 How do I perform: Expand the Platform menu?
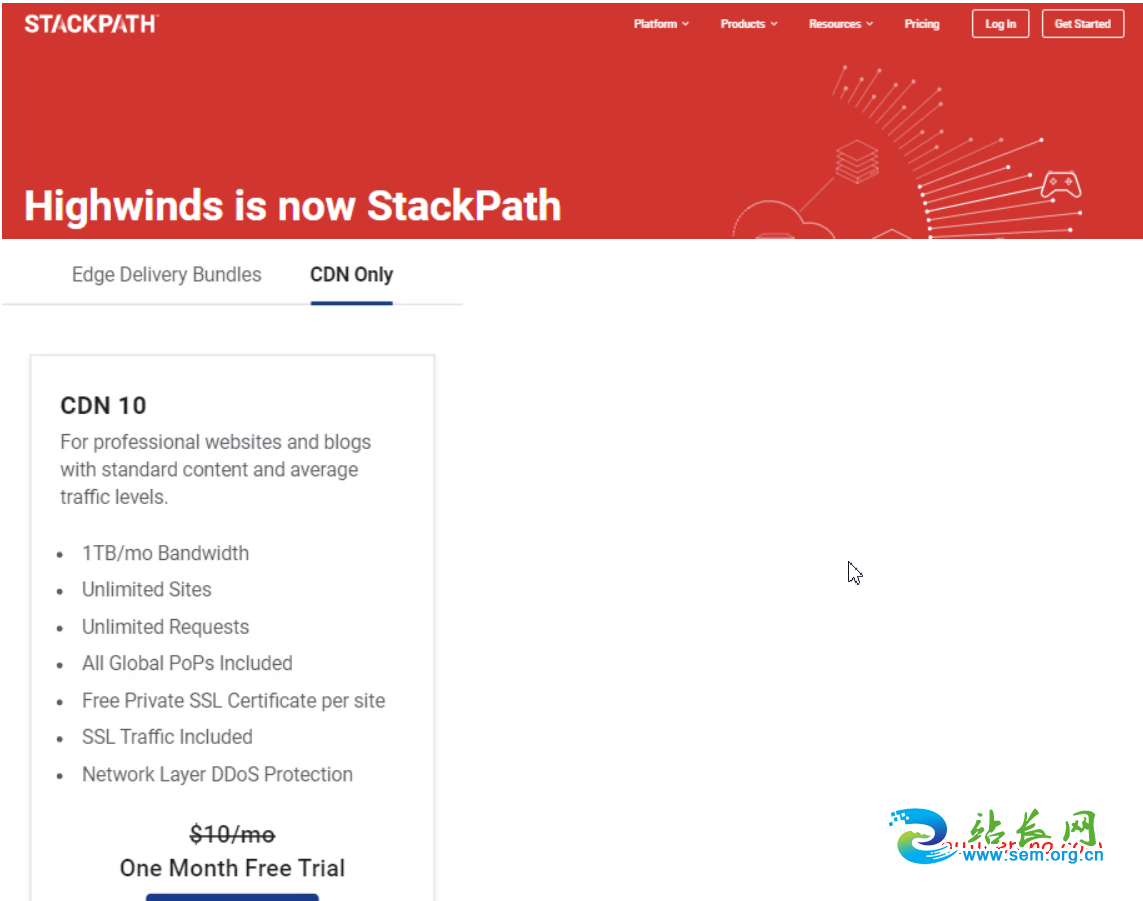tap(661, 24)
